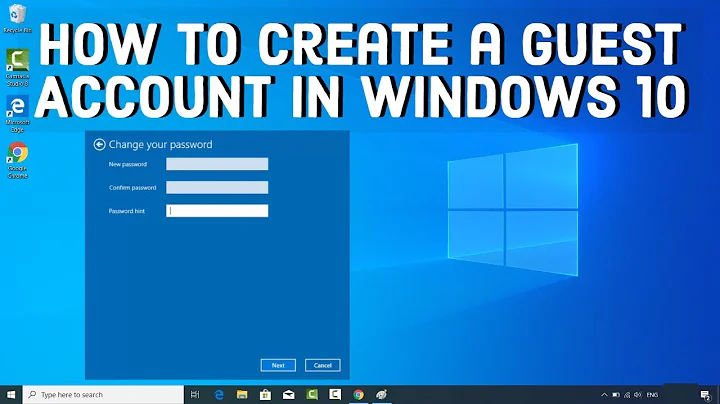The width and height of the screenshot is (720, 404).
Task: Launch Edge from the taskbar
Action: pyautogui.click(x=219, y=395)
